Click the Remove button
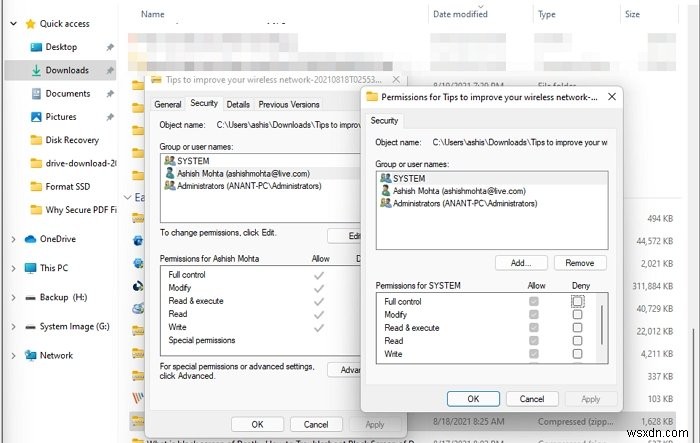Image resolution: width=700 pixels, height=443 pixels. pos(580,263)
